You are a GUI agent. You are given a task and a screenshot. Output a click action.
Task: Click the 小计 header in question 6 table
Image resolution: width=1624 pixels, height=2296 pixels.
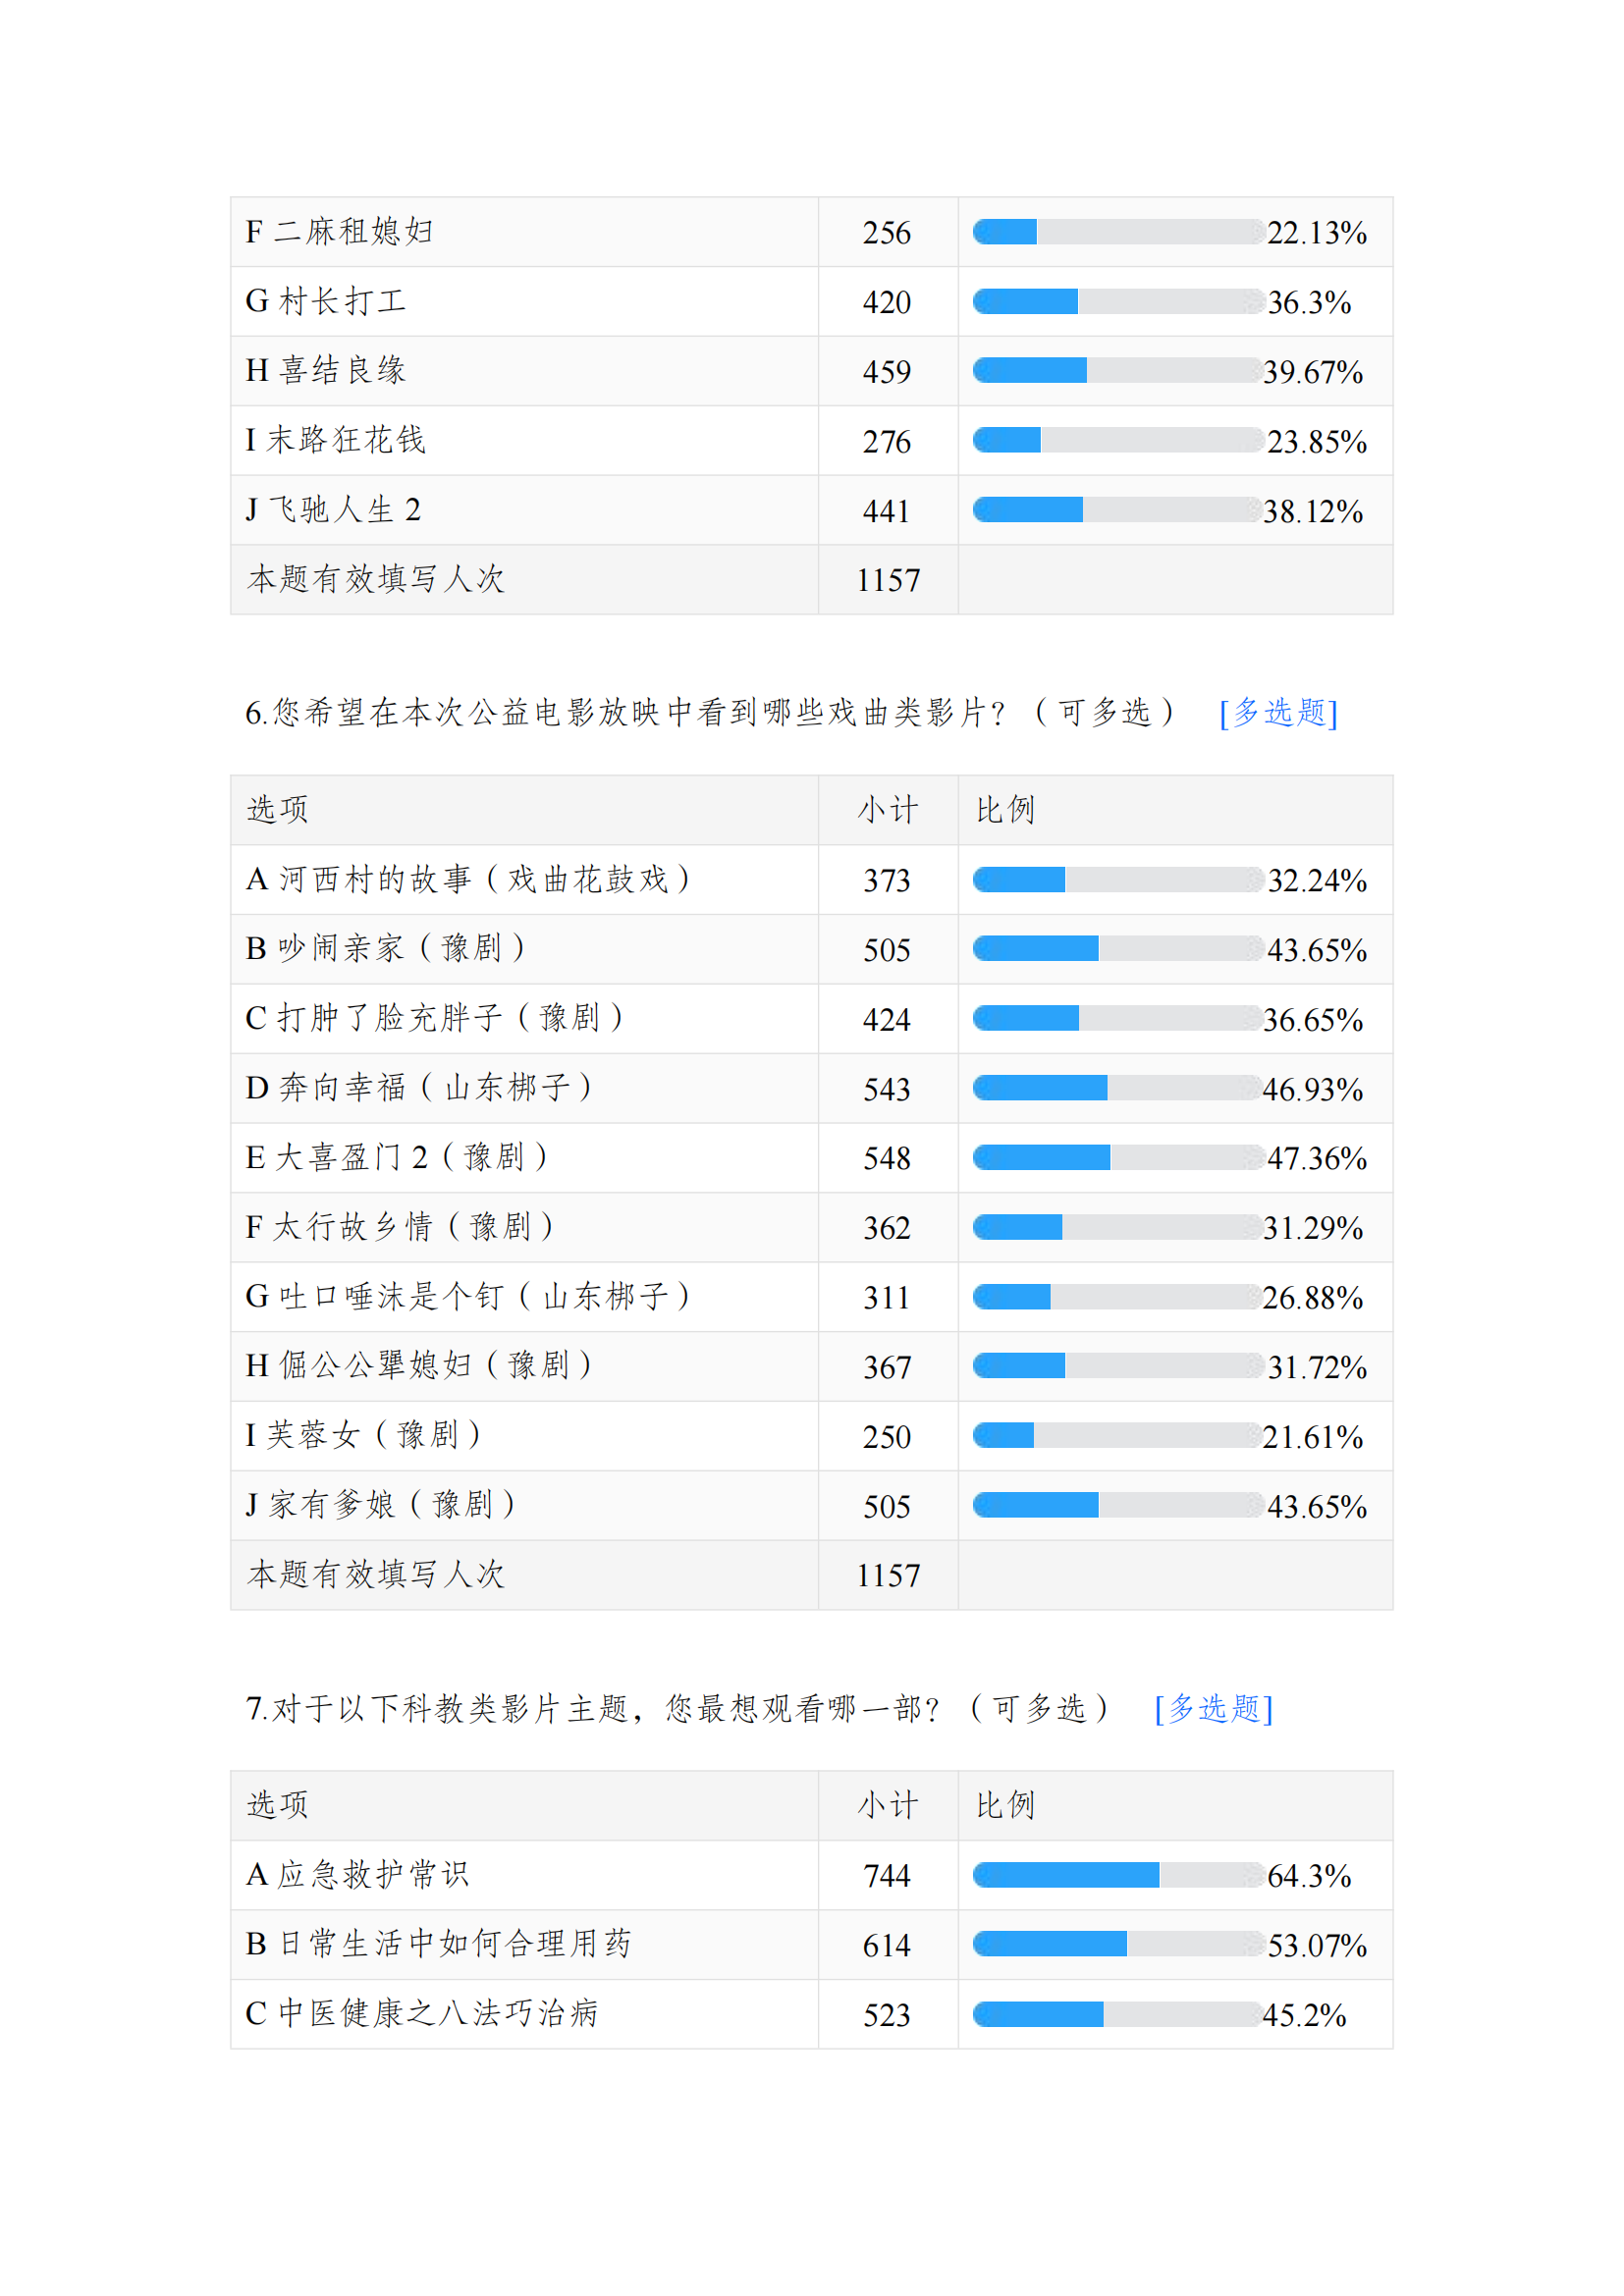tap(887, 810)
